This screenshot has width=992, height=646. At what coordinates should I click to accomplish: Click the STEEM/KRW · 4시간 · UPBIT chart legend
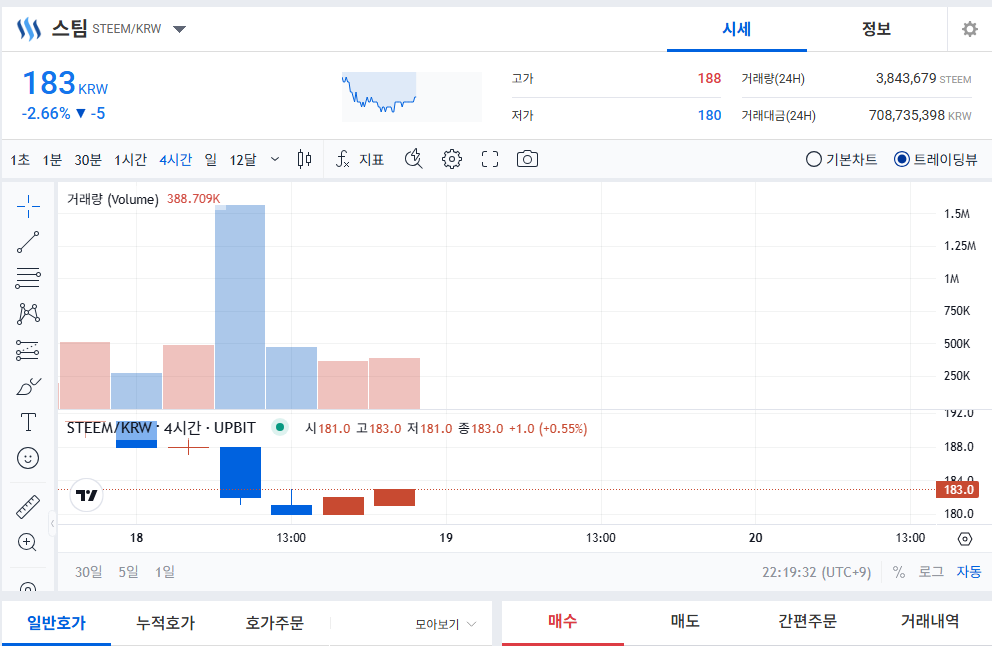click(x=161, y=428)
